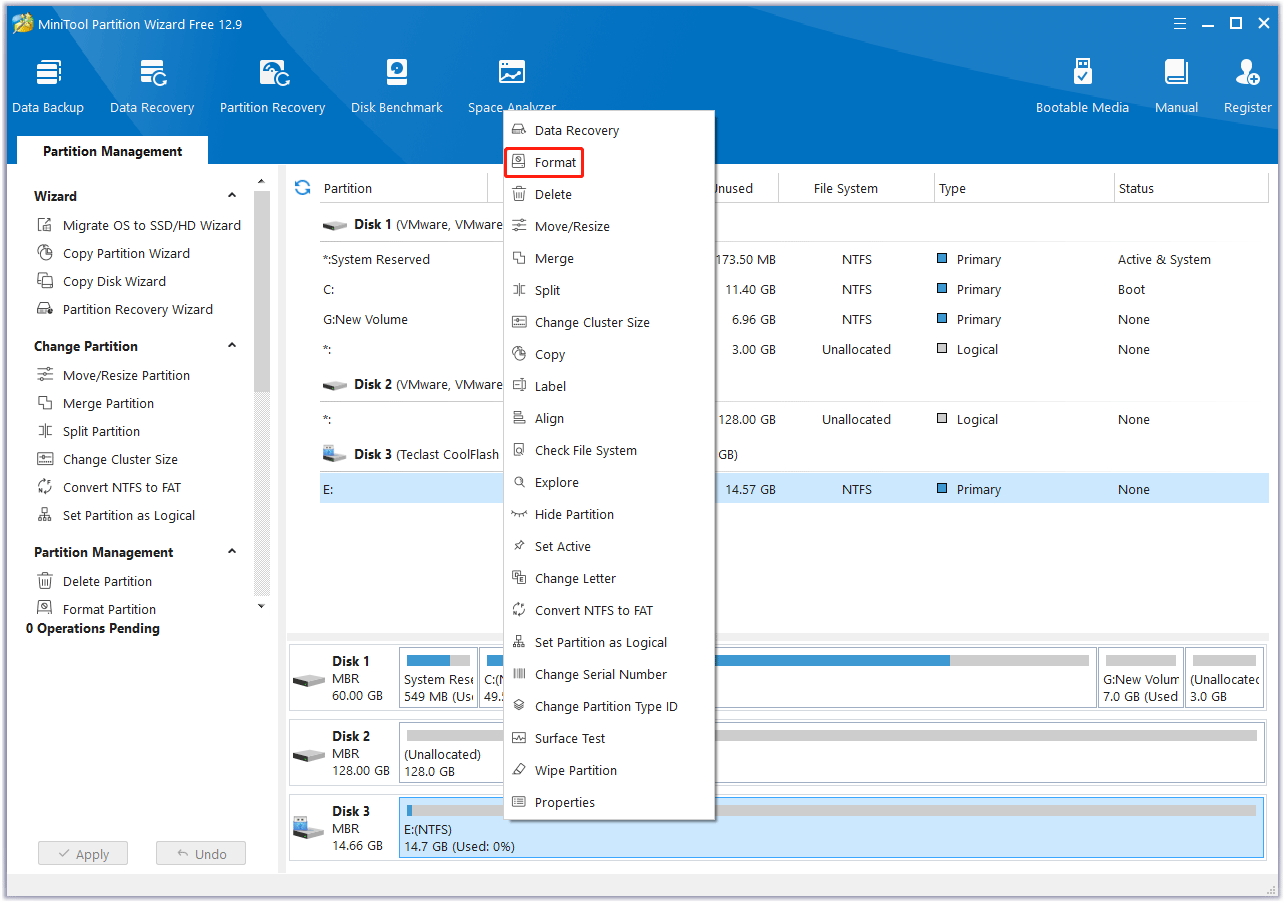Select the G:New Volume partition row

click(x=794, y=319)
